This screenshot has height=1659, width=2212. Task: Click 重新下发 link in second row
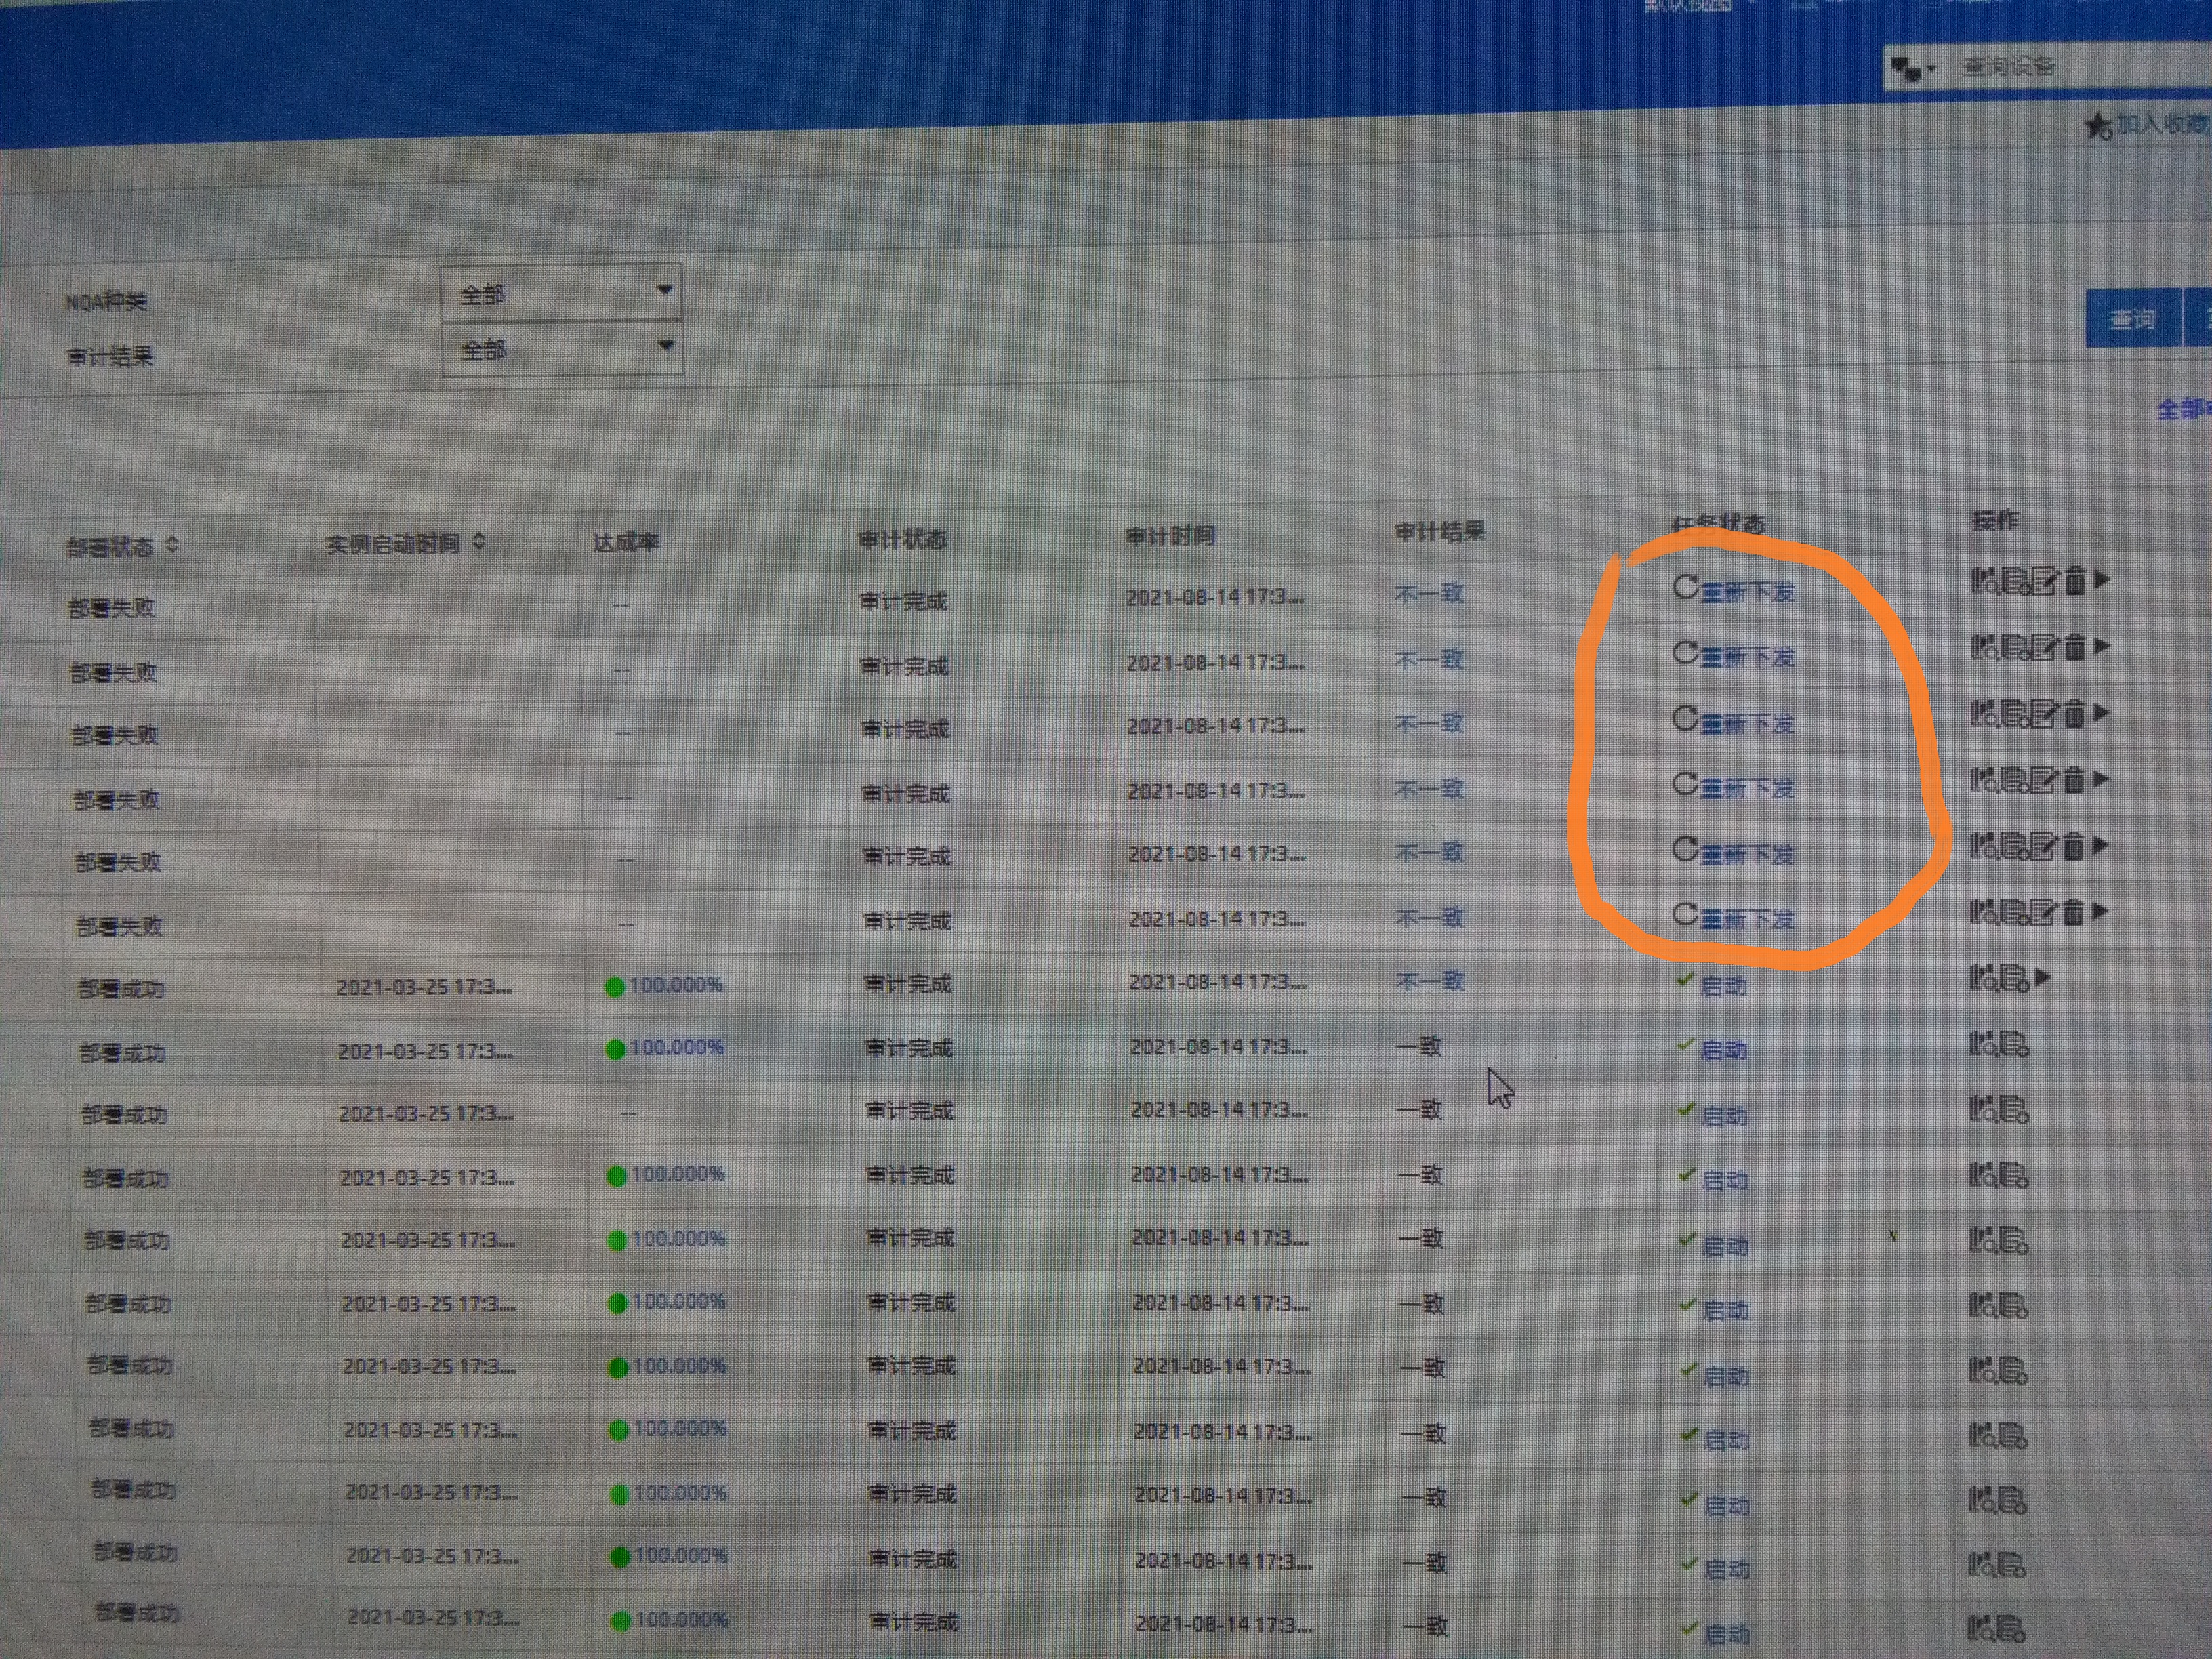[x=1748, y=657]
